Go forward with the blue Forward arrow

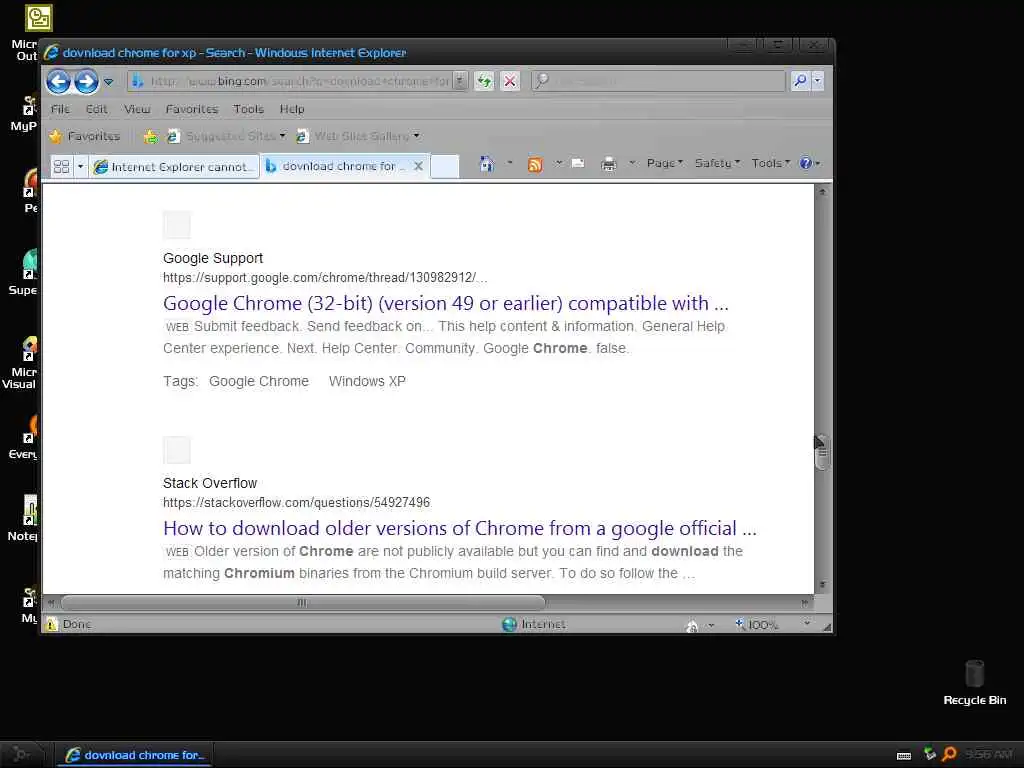86,82
